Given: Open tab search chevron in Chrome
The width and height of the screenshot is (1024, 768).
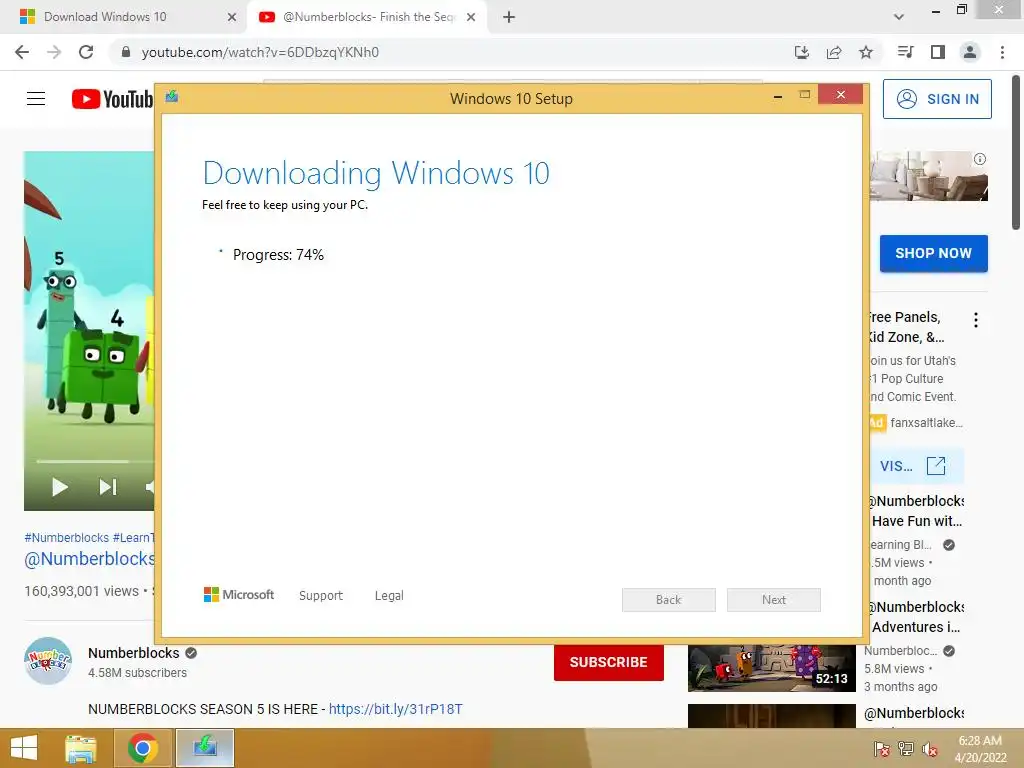Looking at the screenshot, I should coord(899,17).
